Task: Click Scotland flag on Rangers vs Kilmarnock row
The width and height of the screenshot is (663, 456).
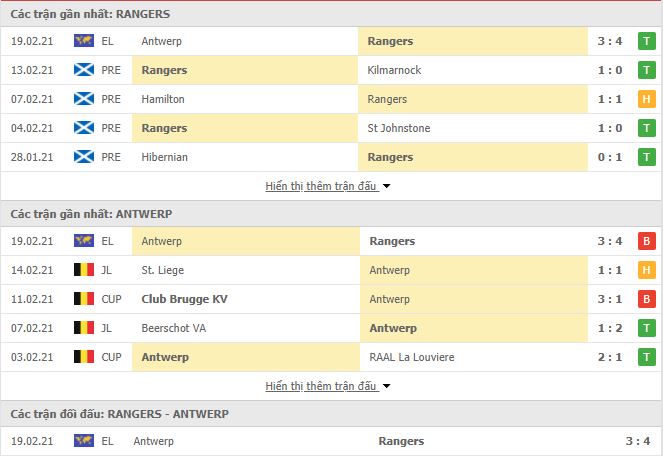Action: pyautogui.click(x=84, y=70)
